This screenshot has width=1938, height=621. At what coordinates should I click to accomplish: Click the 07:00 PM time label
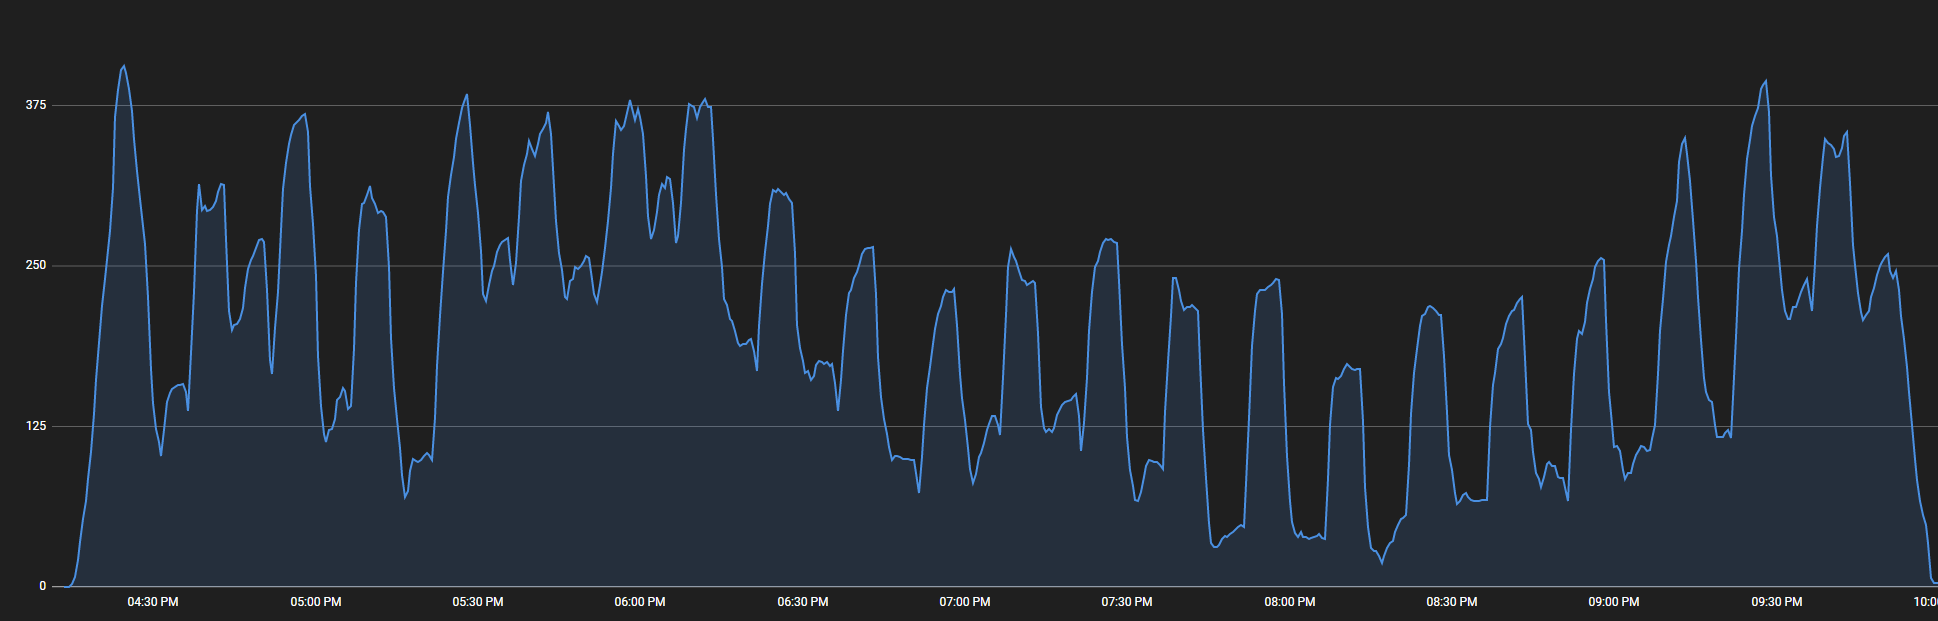965,602
